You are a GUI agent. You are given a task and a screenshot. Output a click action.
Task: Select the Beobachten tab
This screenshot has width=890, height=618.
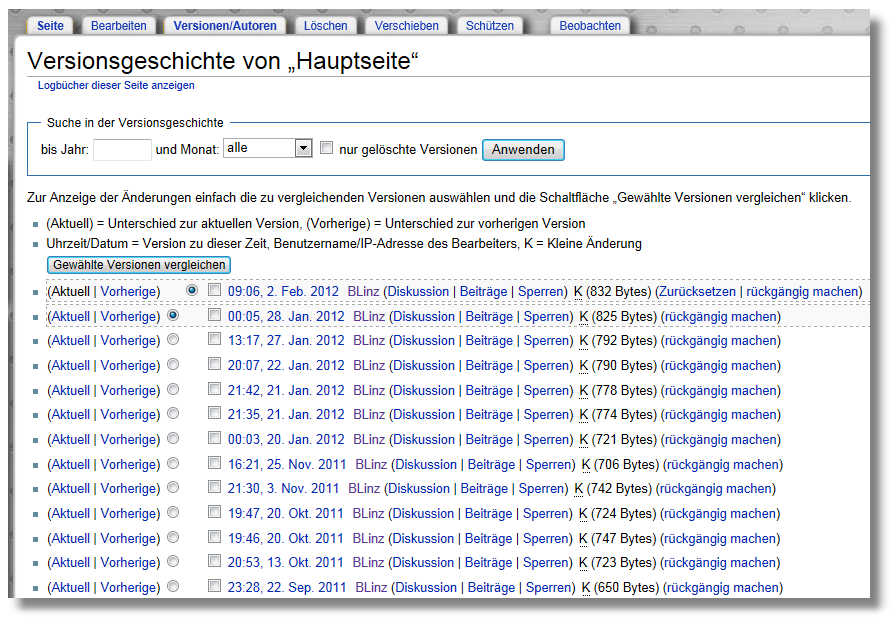[590, 26]
